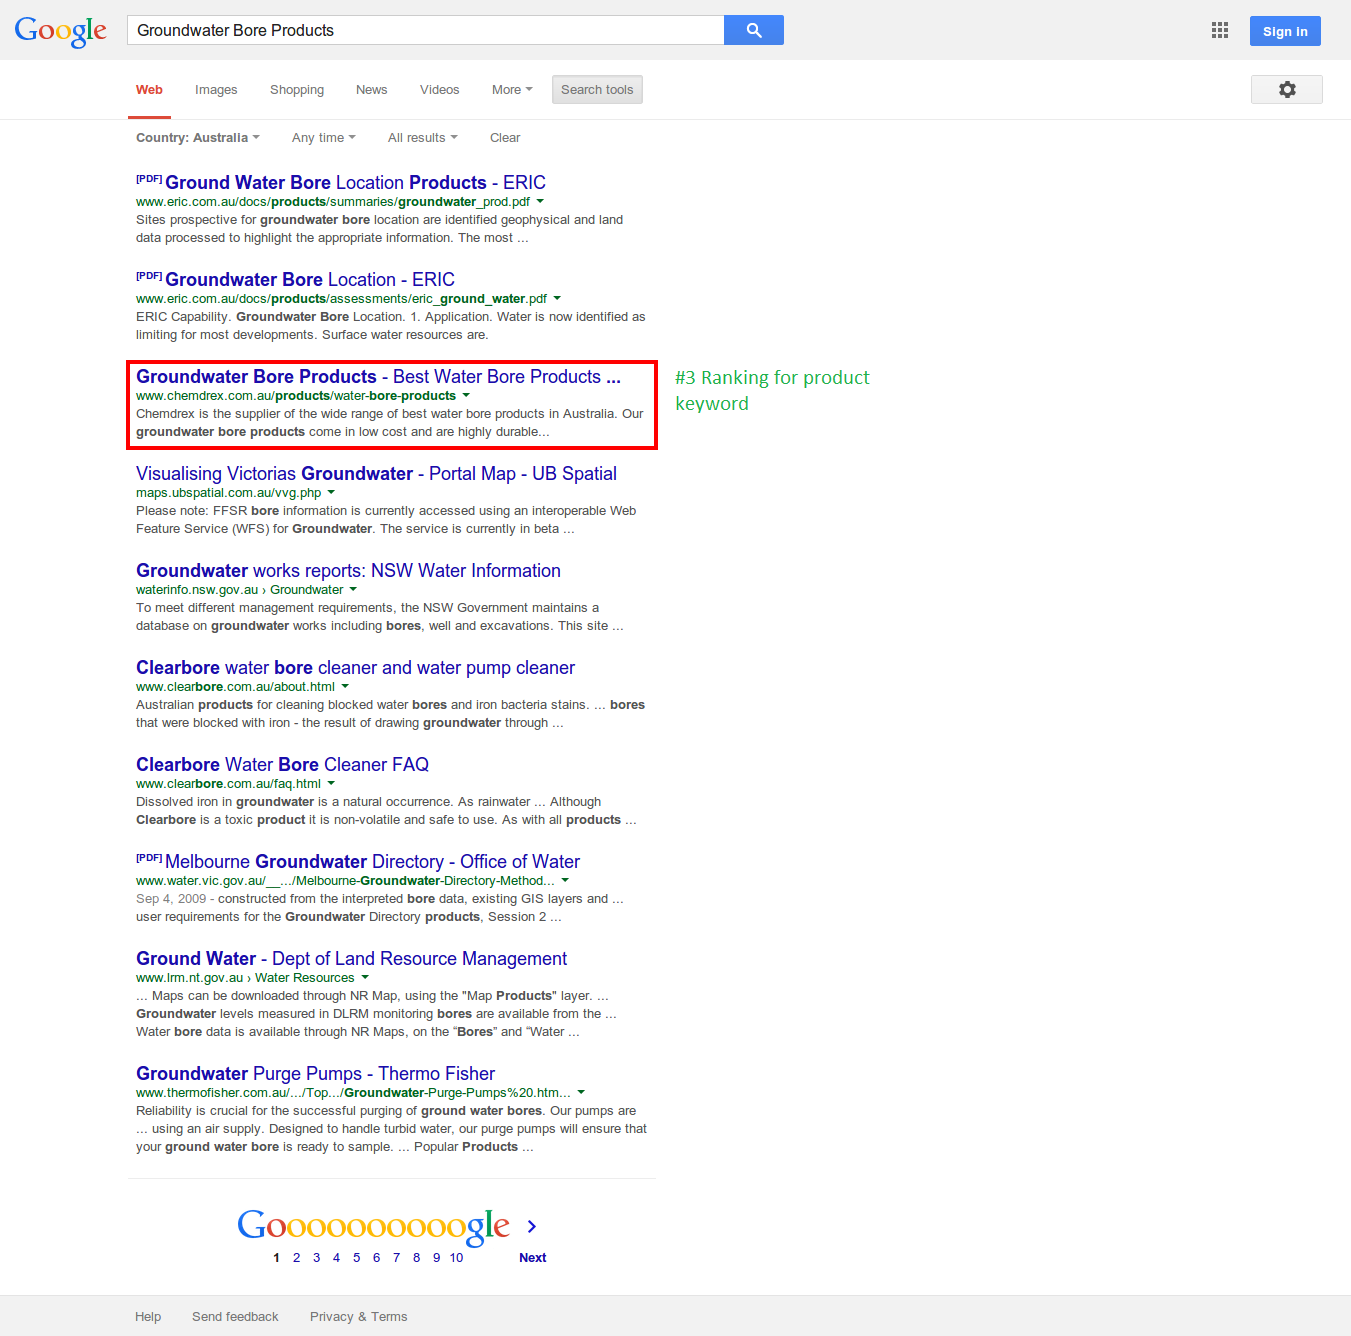Click the blue search magnifier button
This screenshot has width=1351, height=1336.
tap(754, 30)
